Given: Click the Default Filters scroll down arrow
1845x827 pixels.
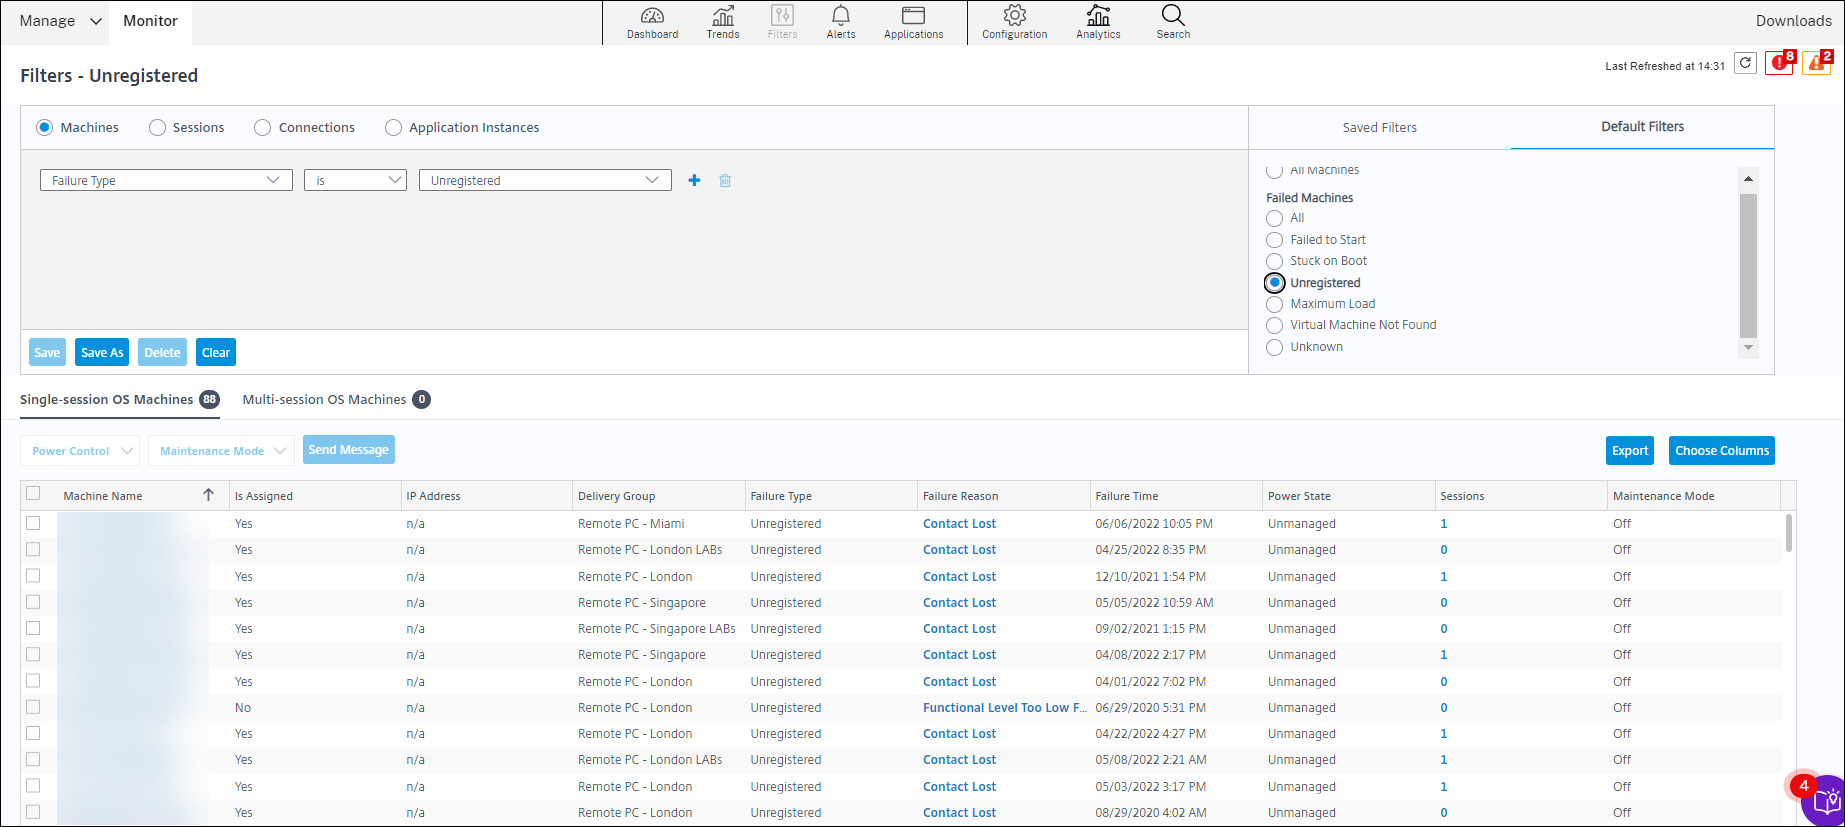Looking at the screenshot, I should [x=1748, y=347].
